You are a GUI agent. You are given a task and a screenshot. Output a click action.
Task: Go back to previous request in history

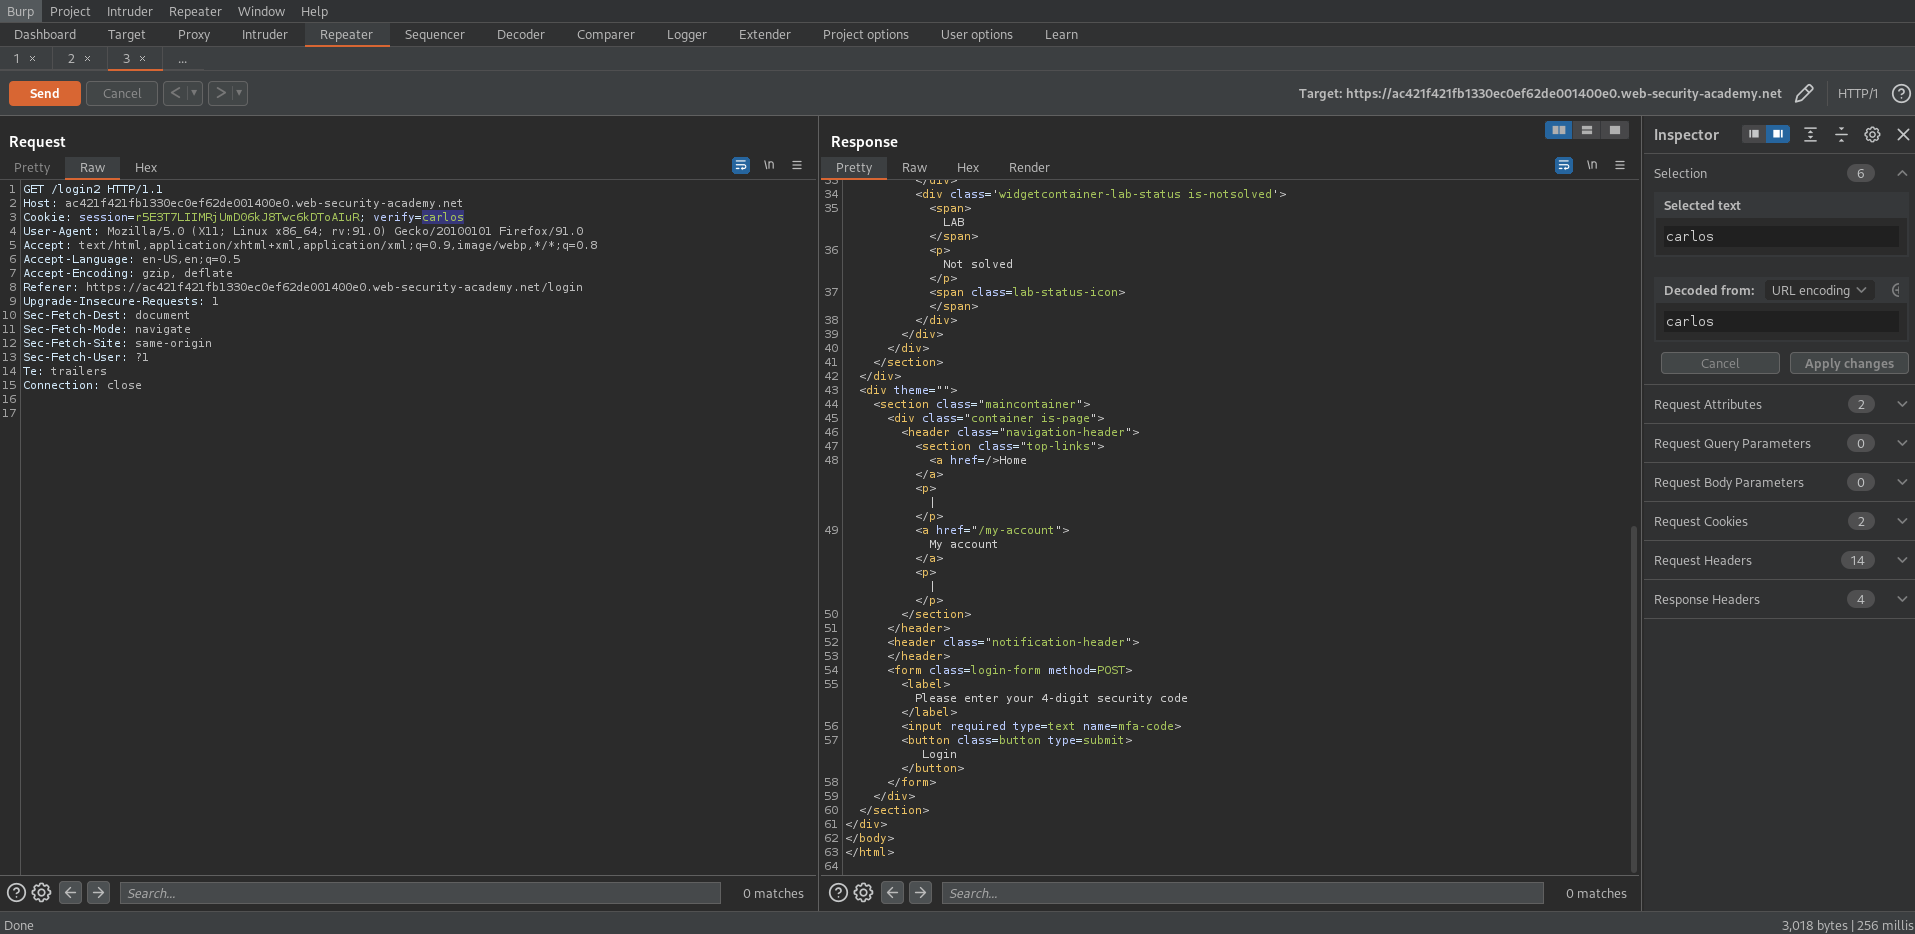click(175, 93)
